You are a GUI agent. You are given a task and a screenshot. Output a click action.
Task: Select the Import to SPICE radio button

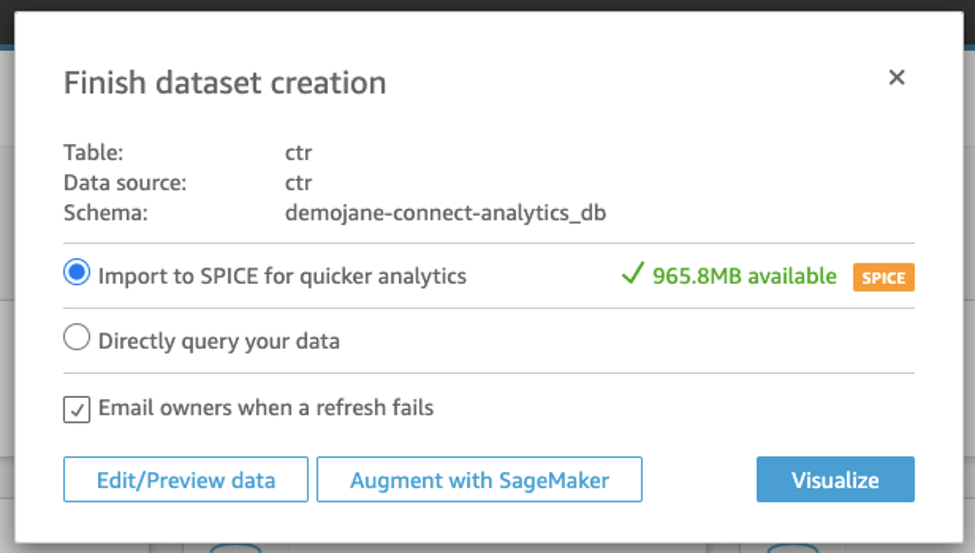coord(77,274)
